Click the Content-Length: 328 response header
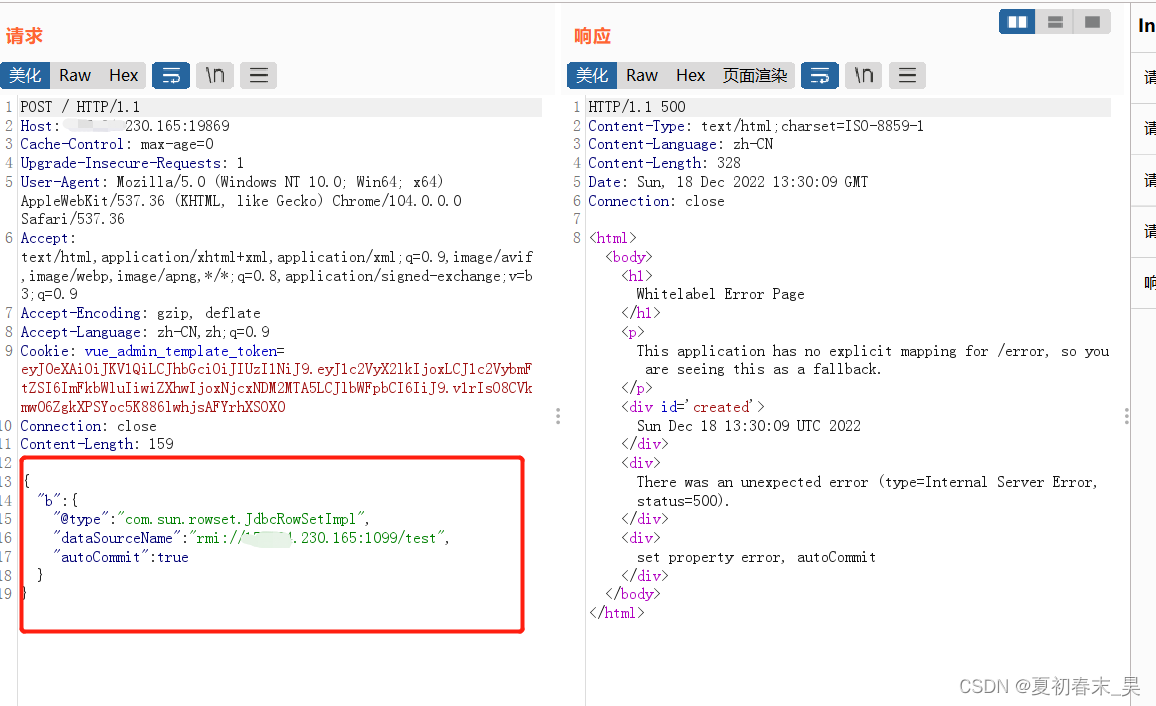The width and height of the screenshot is (1156, 706). coord(664,163)
